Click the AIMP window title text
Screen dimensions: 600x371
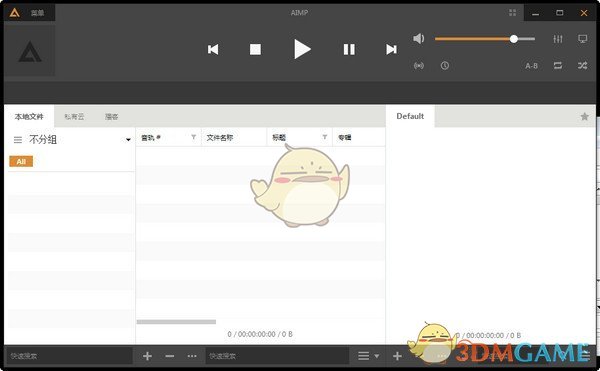(x=299, y=13)
